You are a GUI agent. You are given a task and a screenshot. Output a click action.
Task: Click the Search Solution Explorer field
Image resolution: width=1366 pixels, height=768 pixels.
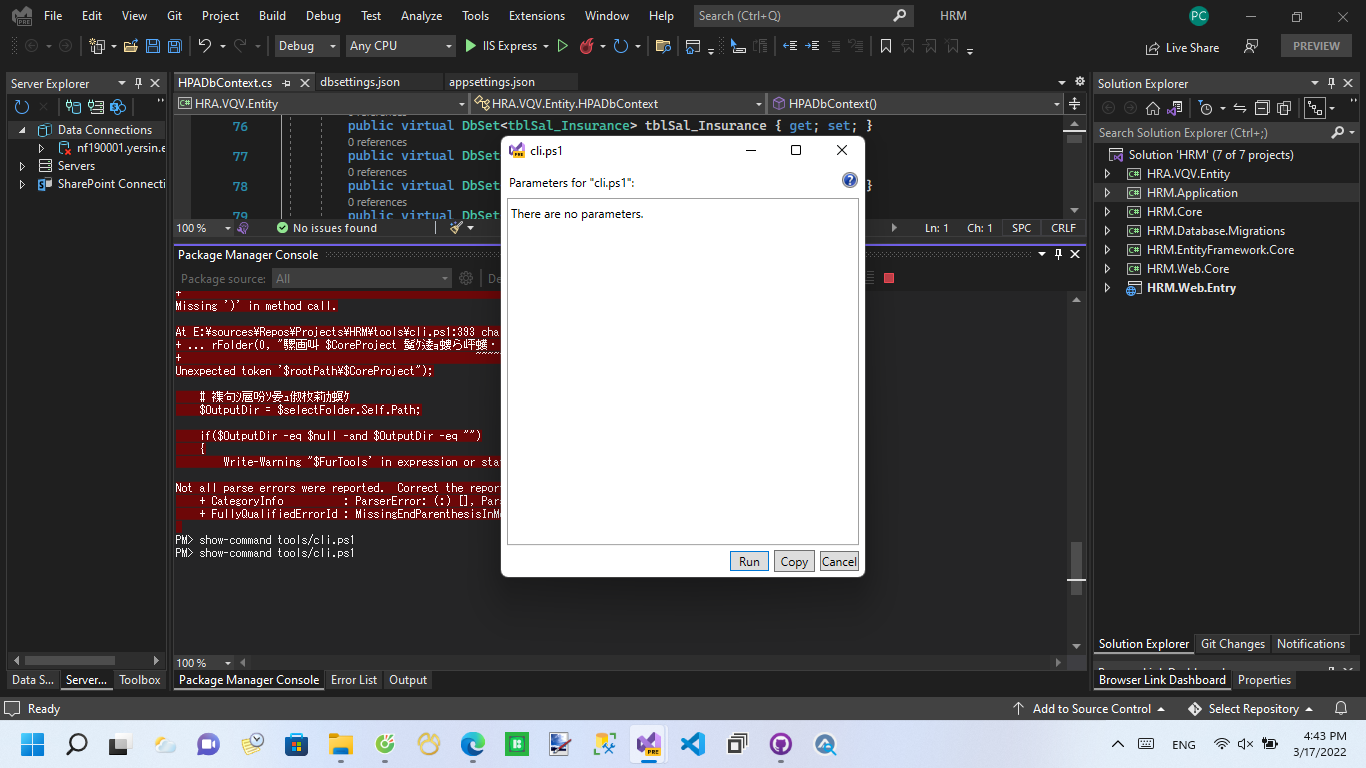(1226, 132)
